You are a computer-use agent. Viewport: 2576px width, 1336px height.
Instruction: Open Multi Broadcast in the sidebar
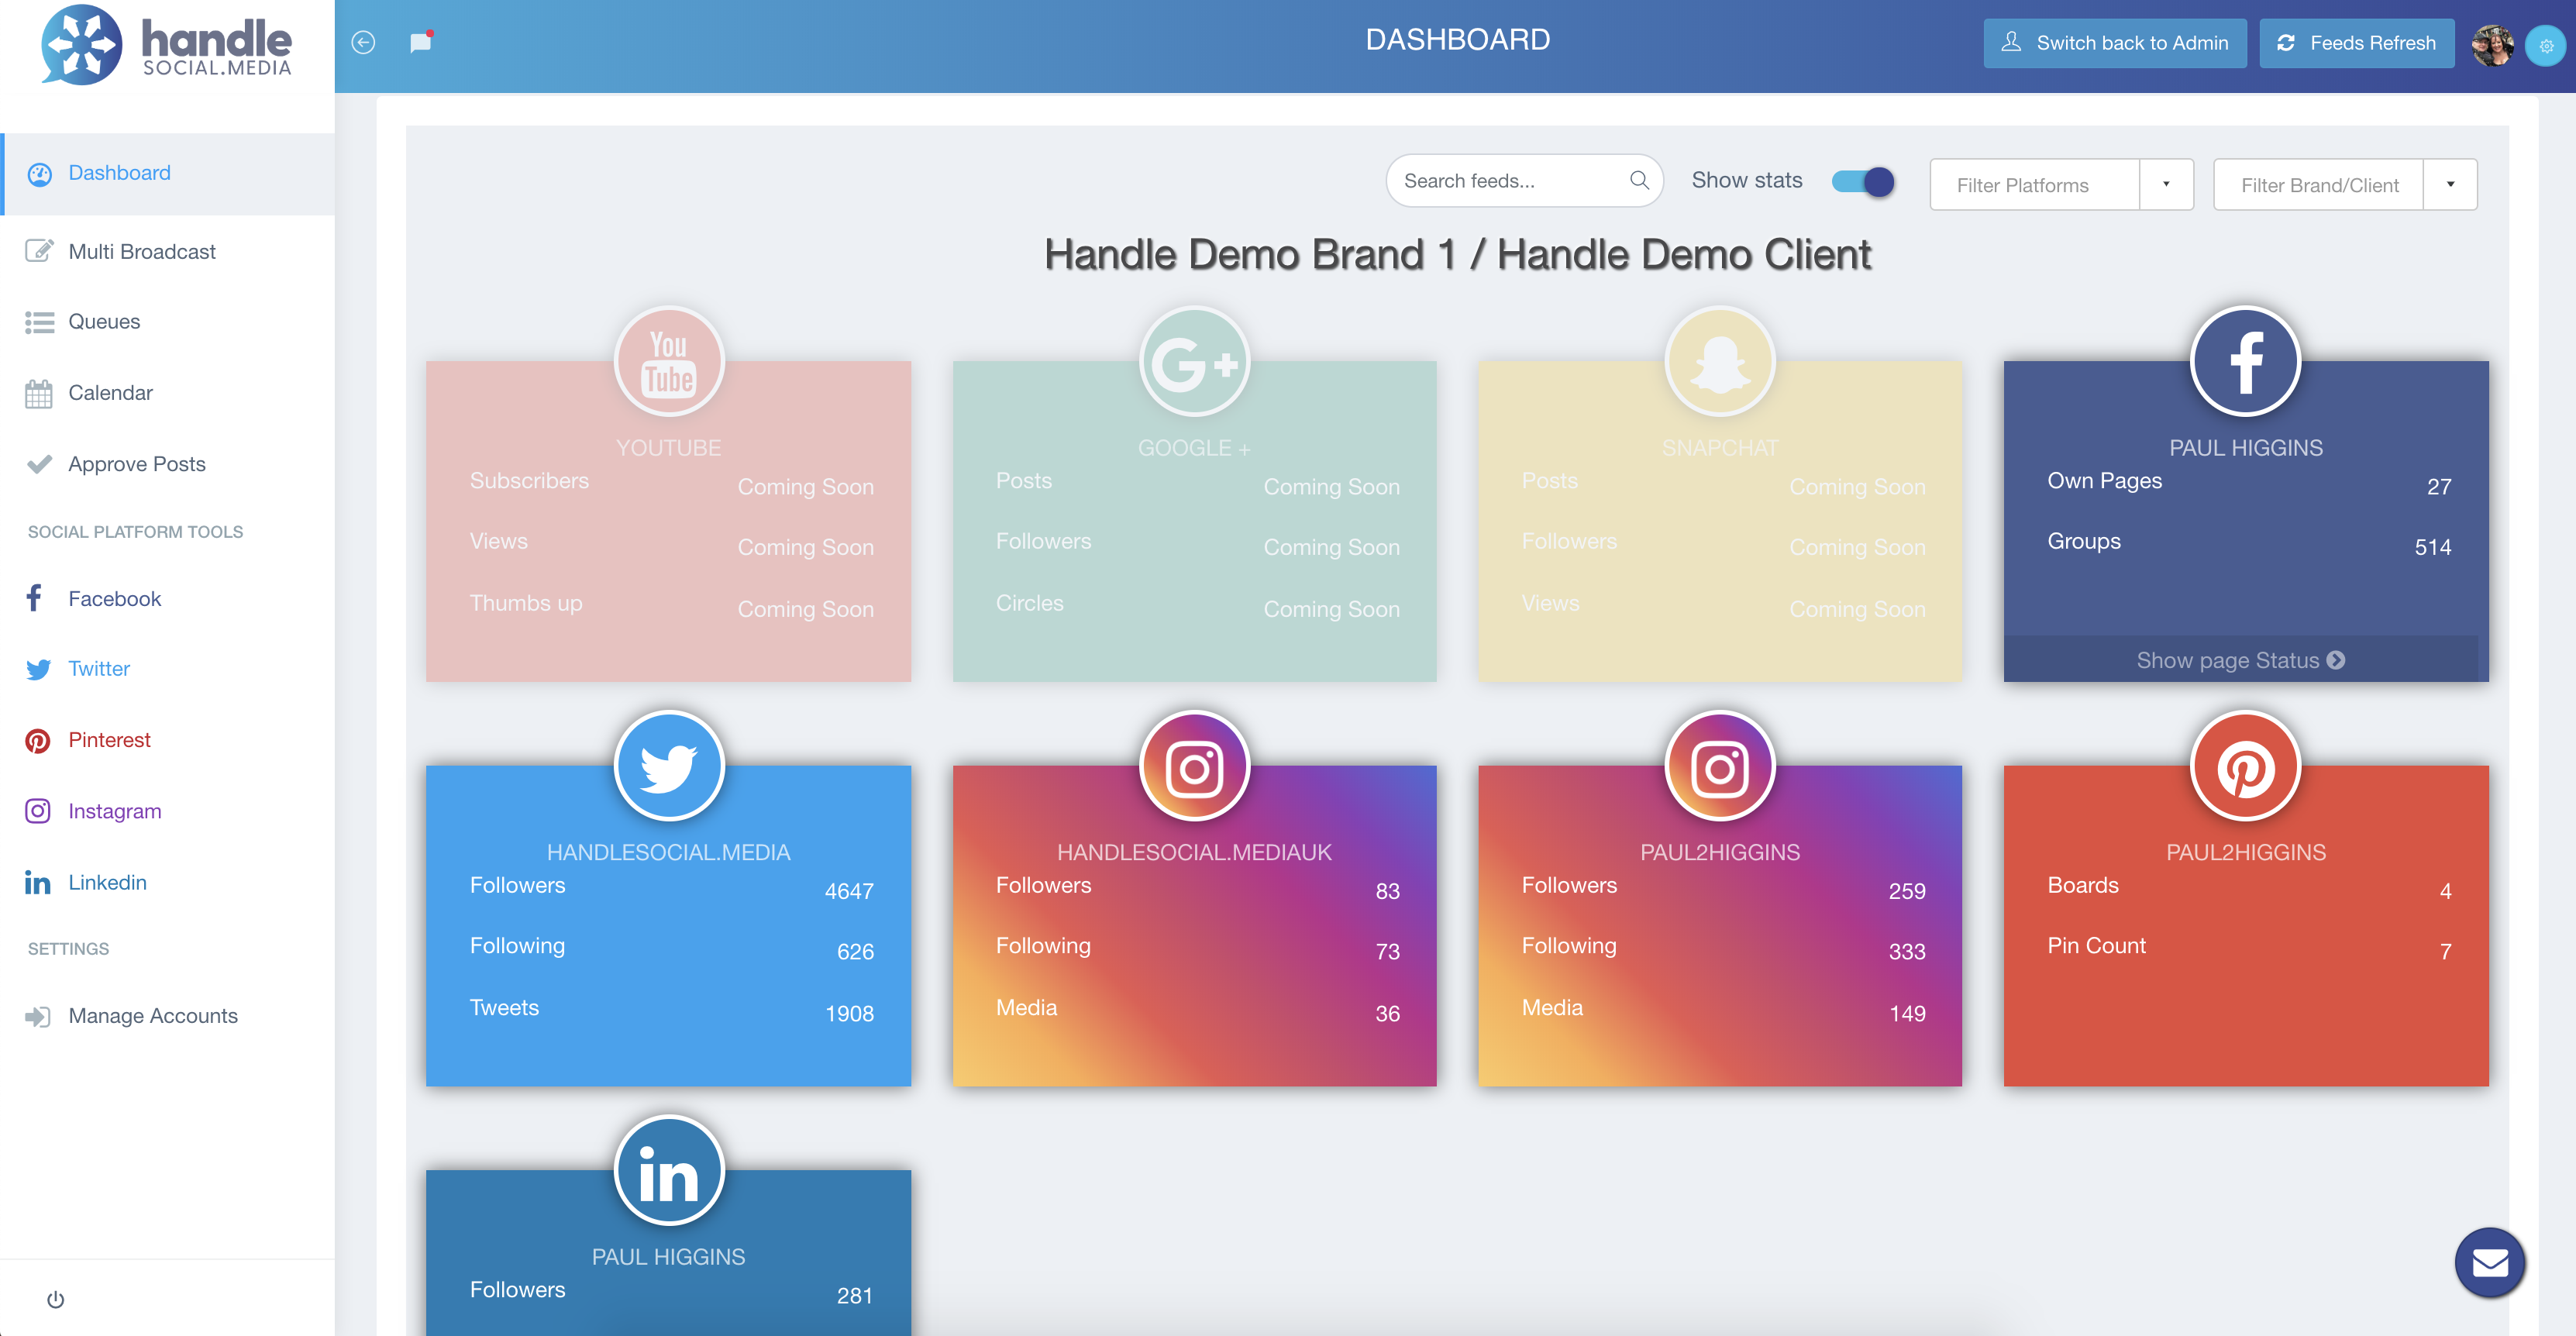141,252
